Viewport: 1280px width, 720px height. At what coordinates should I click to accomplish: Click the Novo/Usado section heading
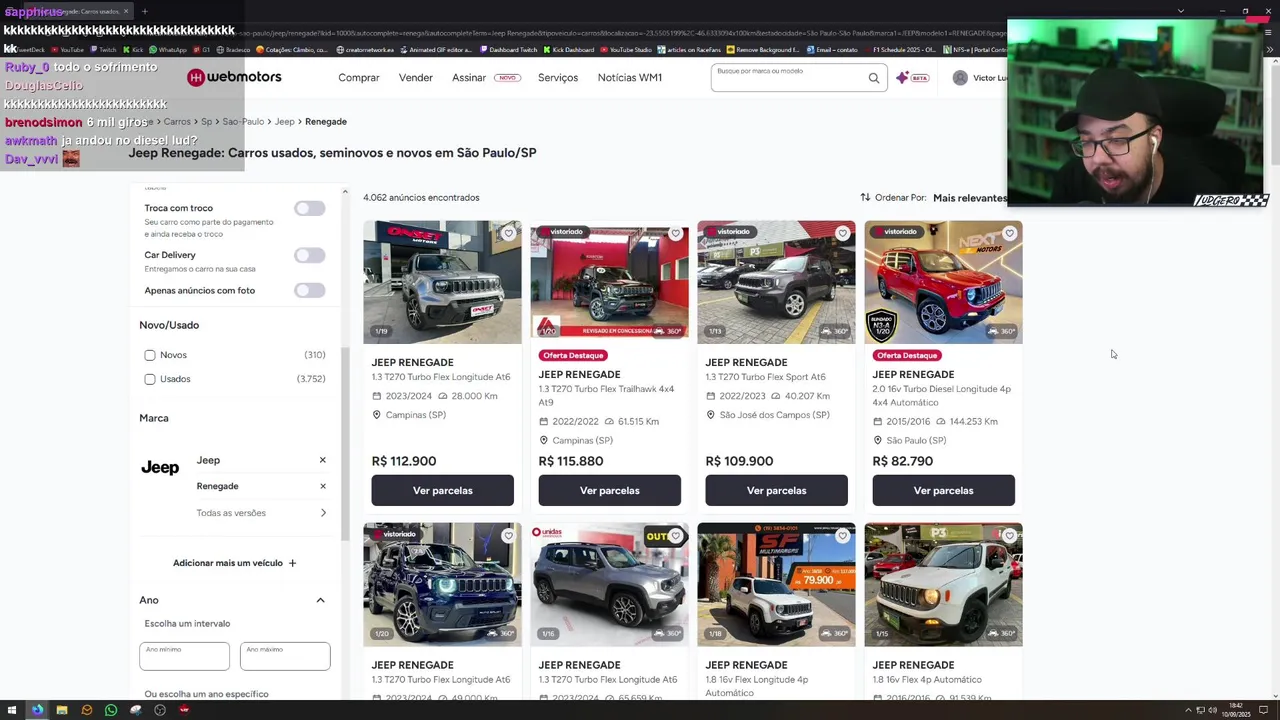(x=169, y=325)
